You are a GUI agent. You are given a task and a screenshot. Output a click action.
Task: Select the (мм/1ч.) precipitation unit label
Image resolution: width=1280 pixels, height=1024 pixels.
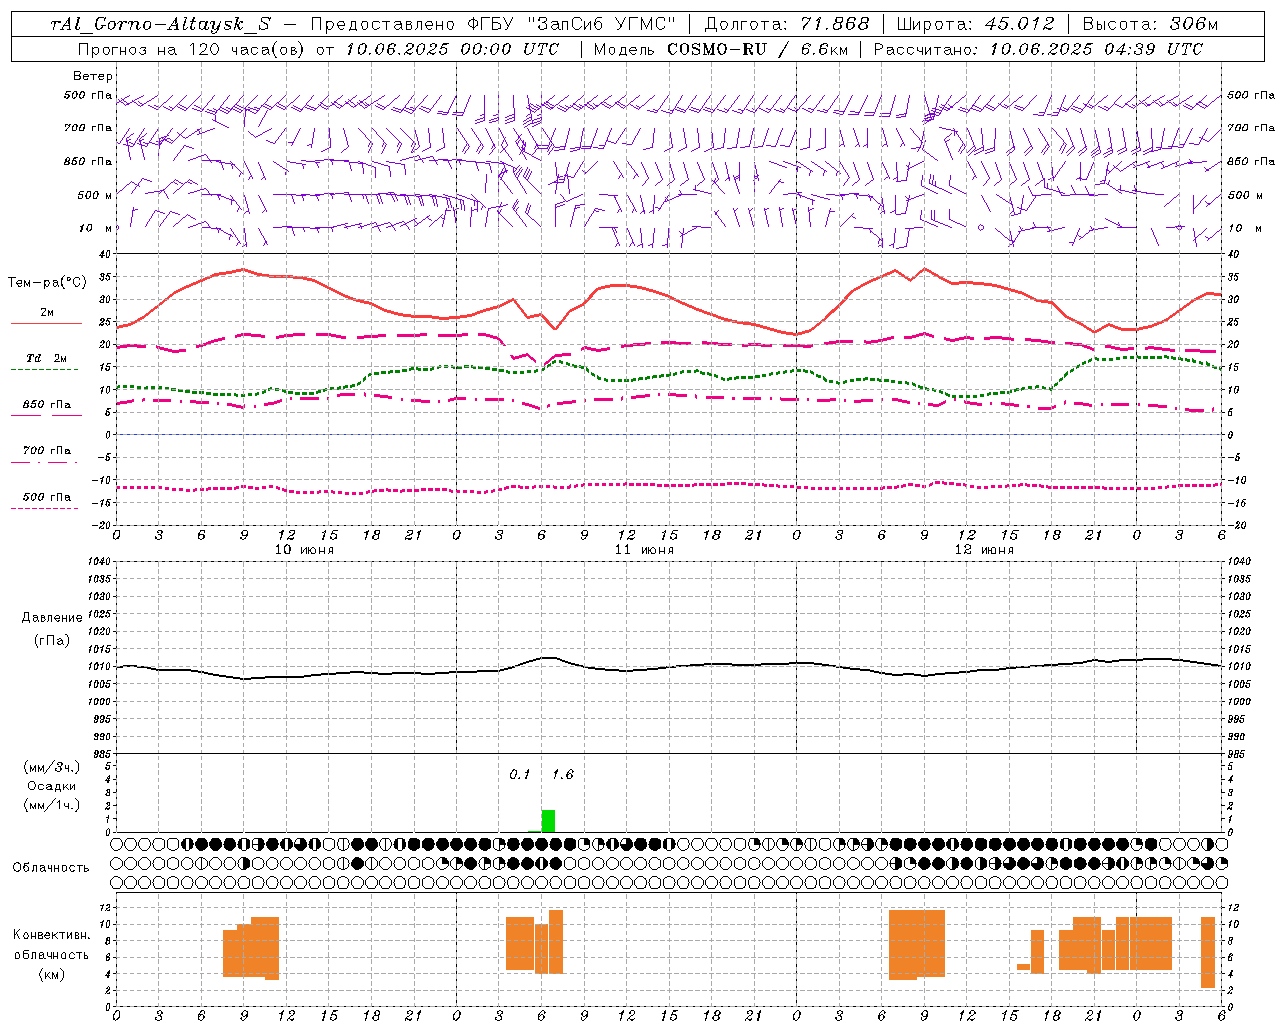click(x=51, y=805)
